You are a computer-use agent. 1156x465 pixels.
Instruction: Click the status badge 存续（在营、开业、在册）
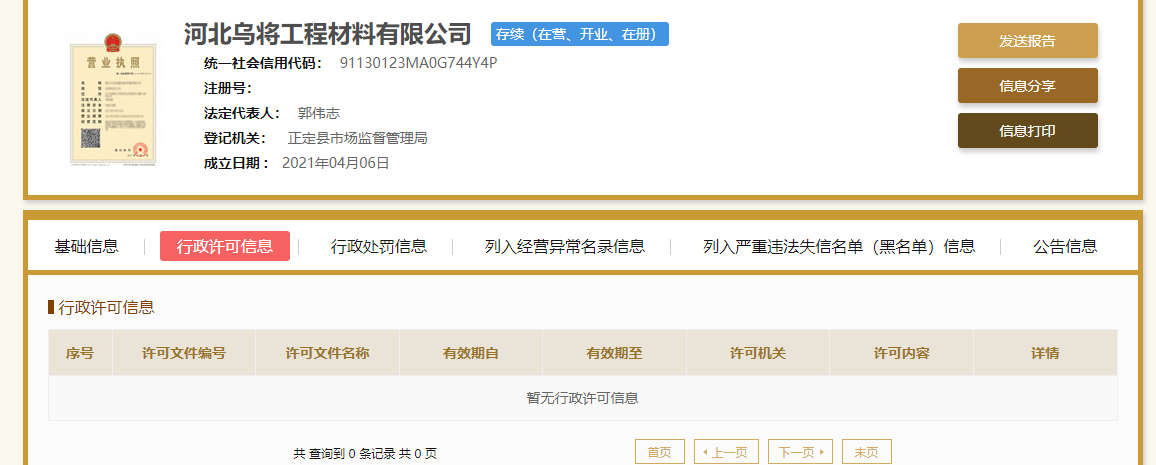[x=579, y=35]
